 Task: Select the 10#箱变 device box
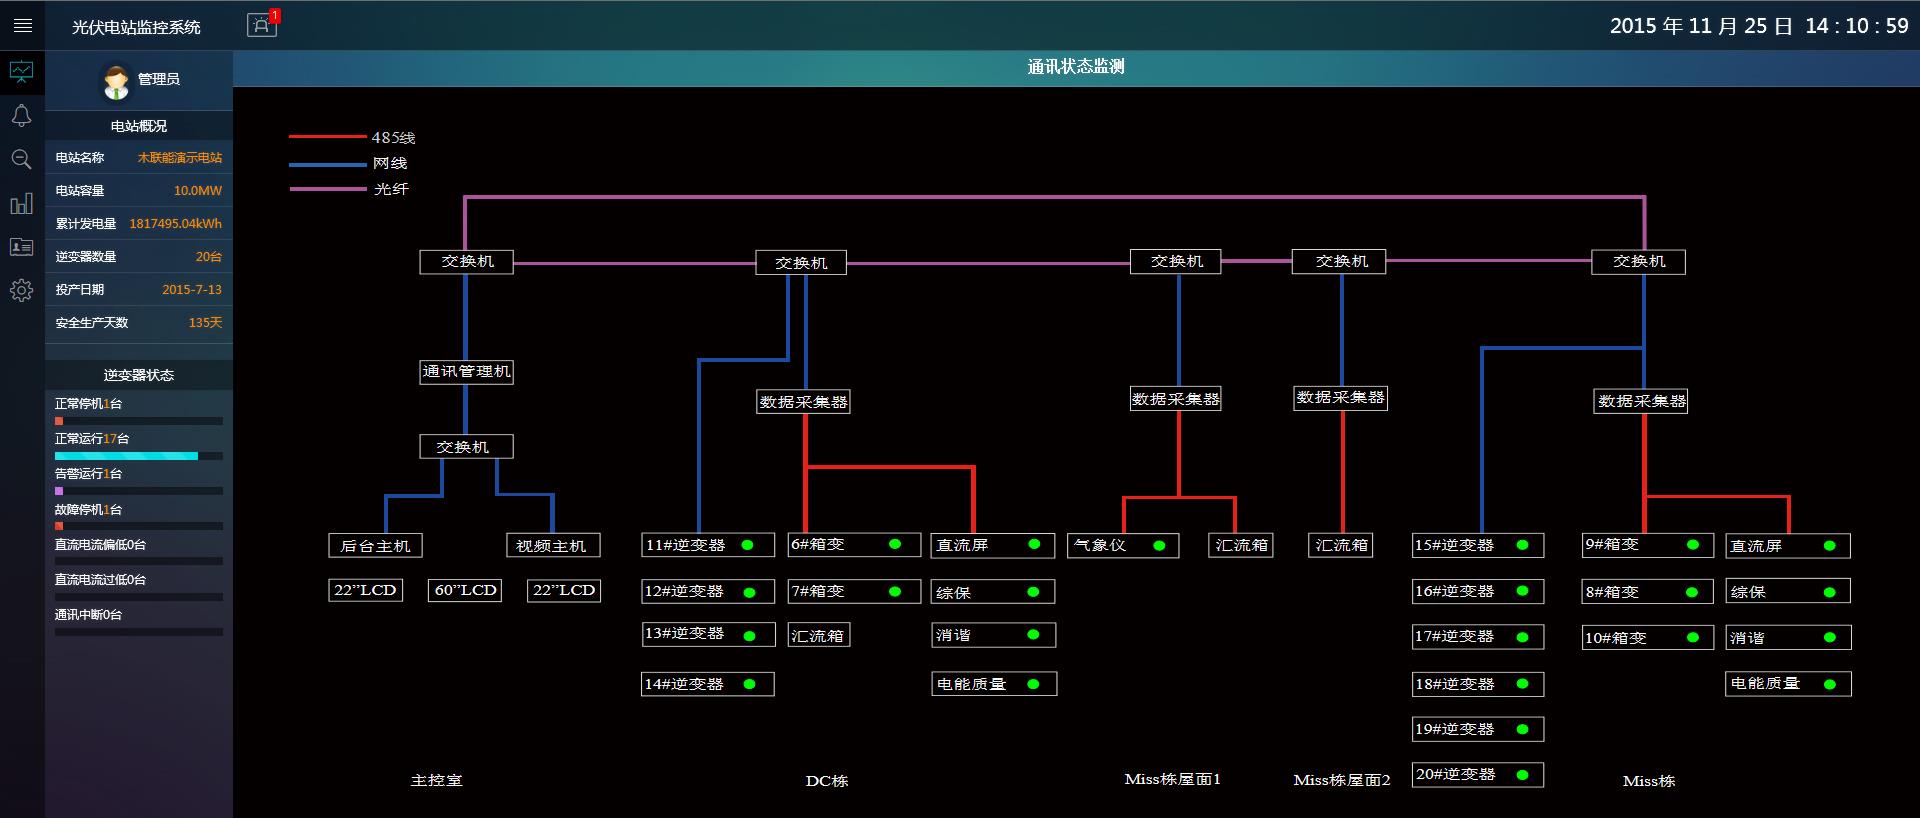(1648, 637)
